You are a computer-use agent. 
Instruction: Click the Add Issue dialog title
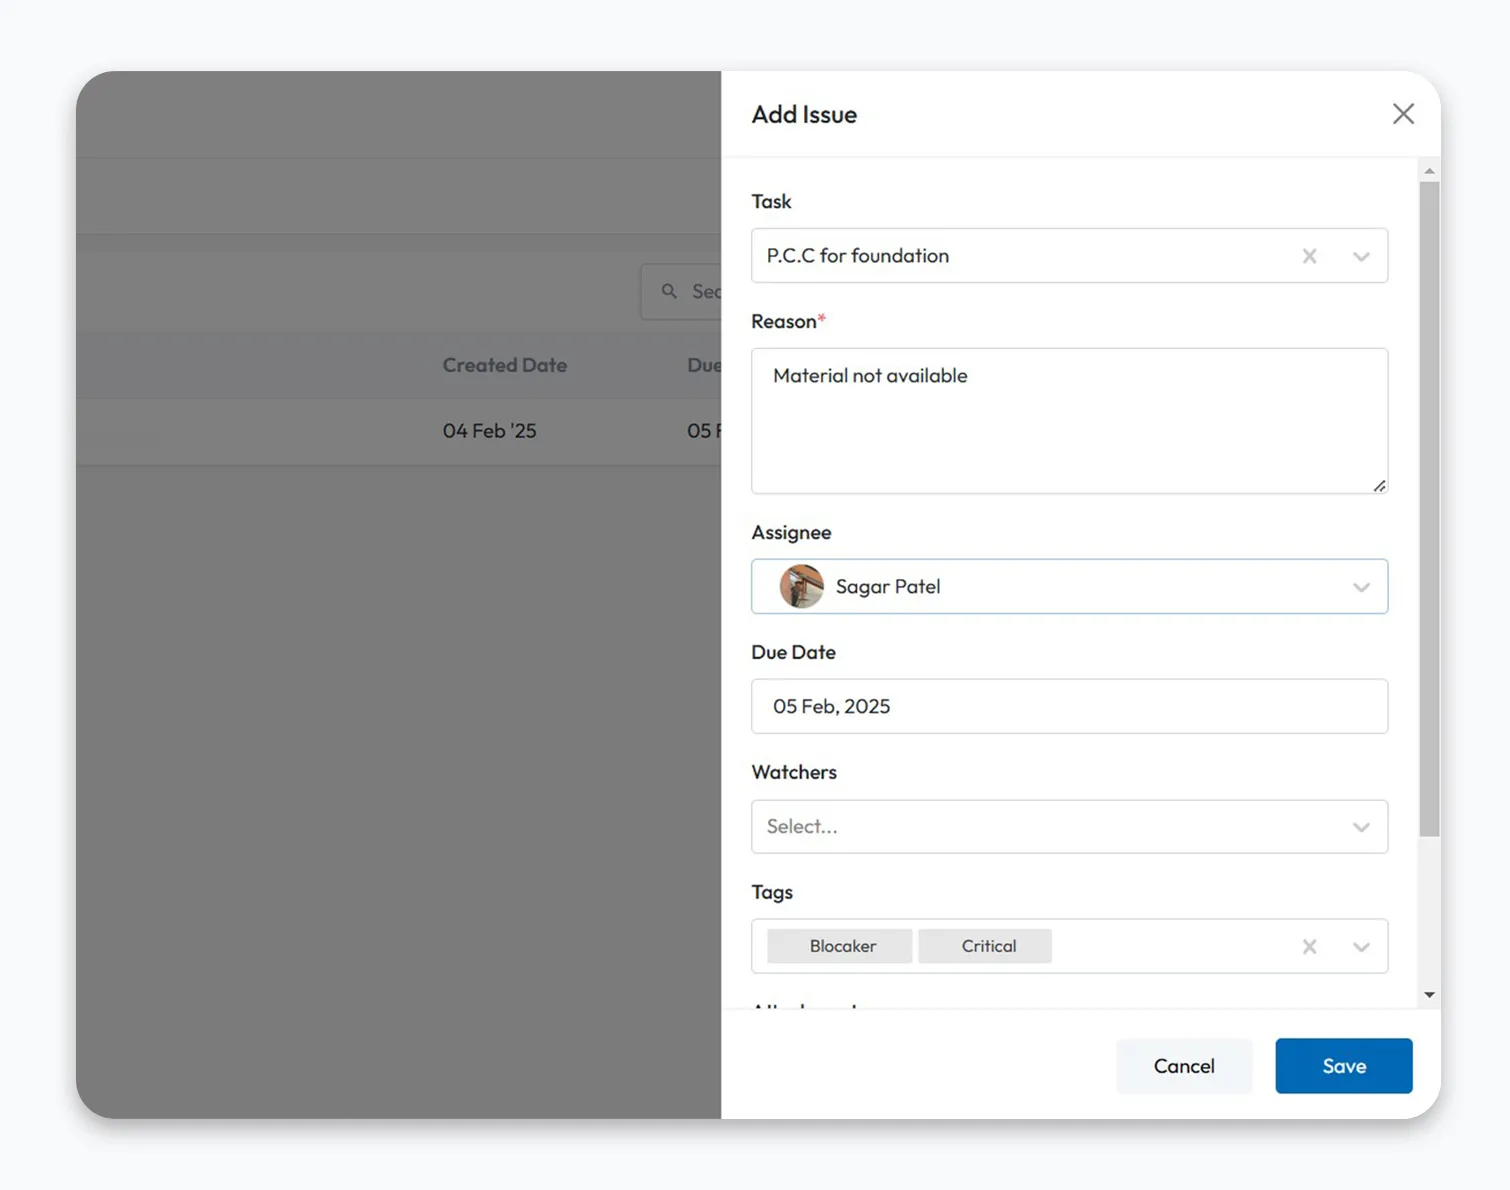804,114
